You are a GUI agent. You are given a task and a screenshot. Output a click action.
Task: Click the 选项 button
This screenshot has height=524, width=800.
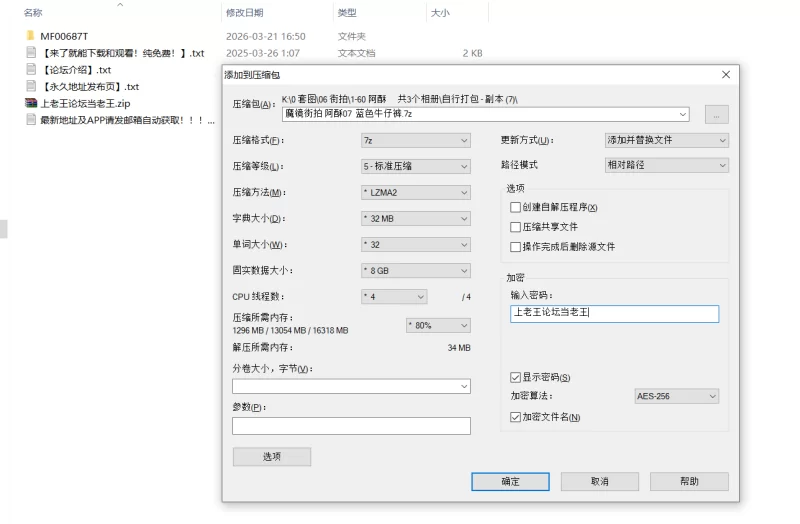point(271,457)
